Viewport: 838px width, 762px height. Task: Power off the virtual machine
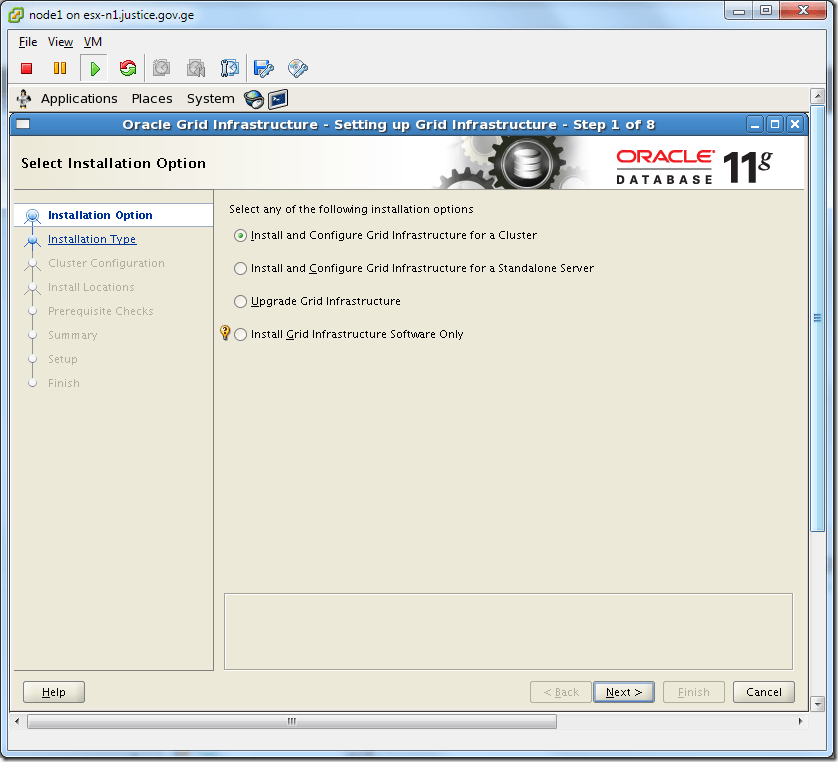(28, 68)
